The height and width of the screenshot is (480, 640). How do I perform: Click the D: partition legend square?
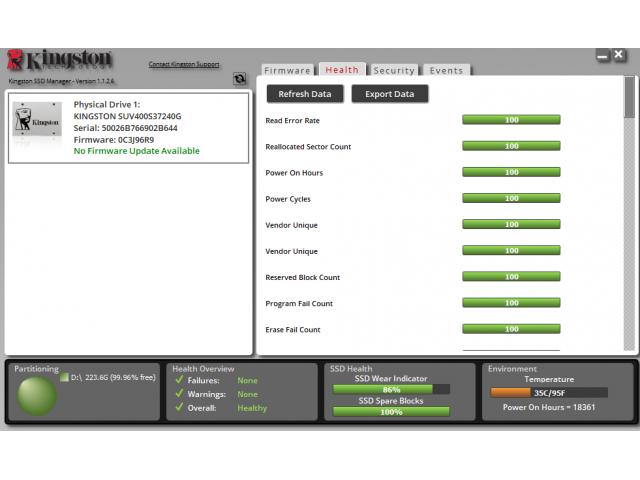[64, 378]
